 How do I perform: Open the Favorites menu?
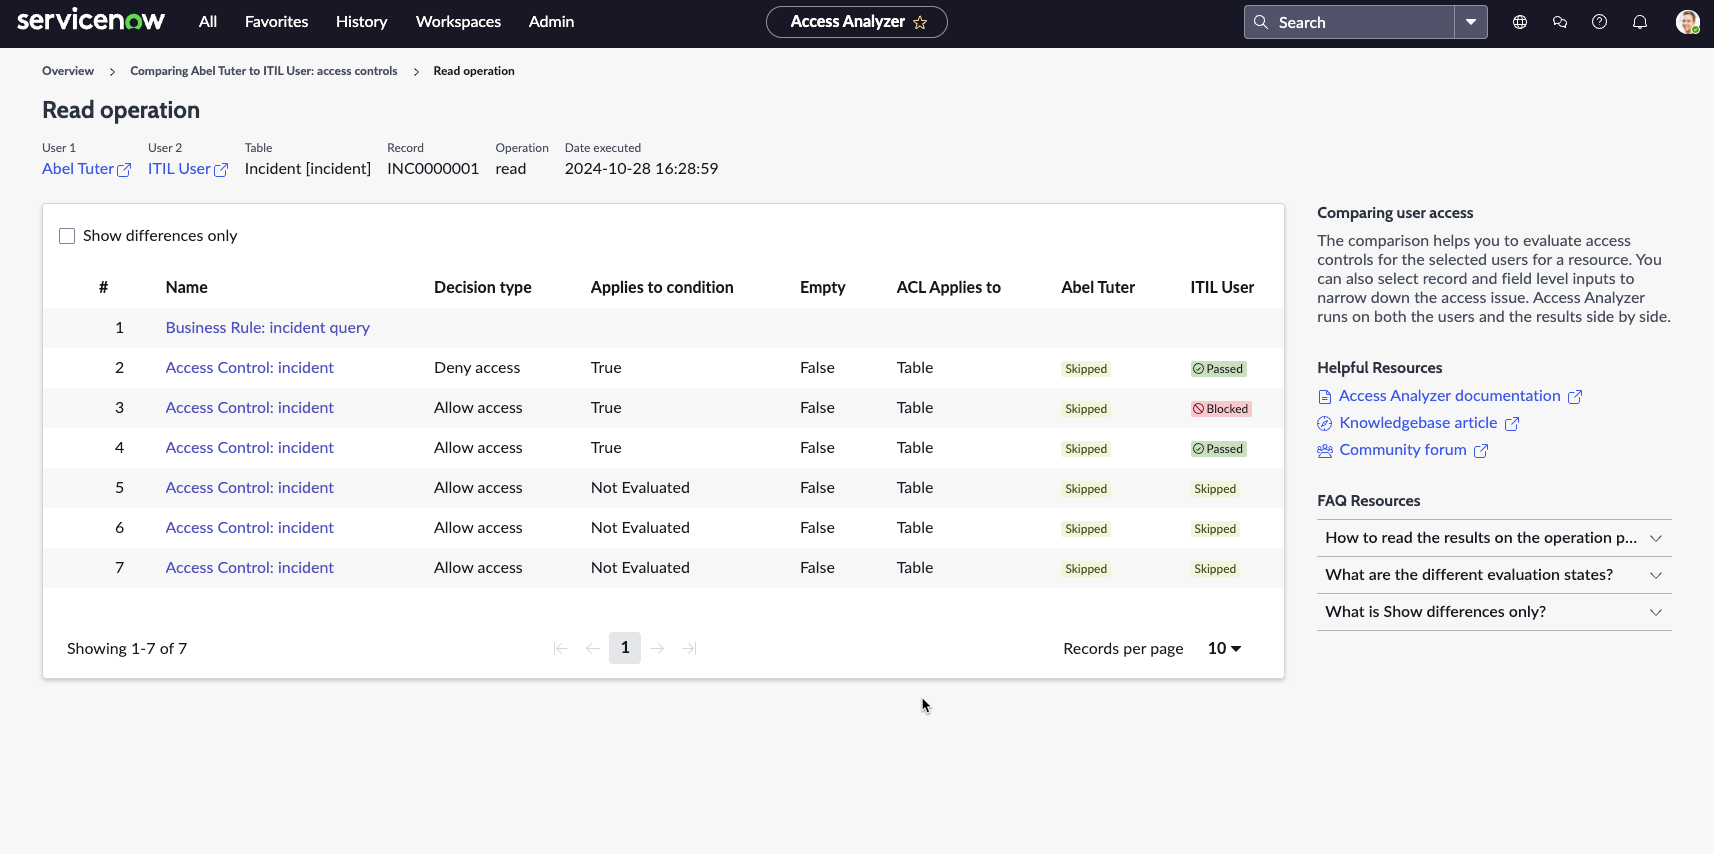[x=276, y=22]
